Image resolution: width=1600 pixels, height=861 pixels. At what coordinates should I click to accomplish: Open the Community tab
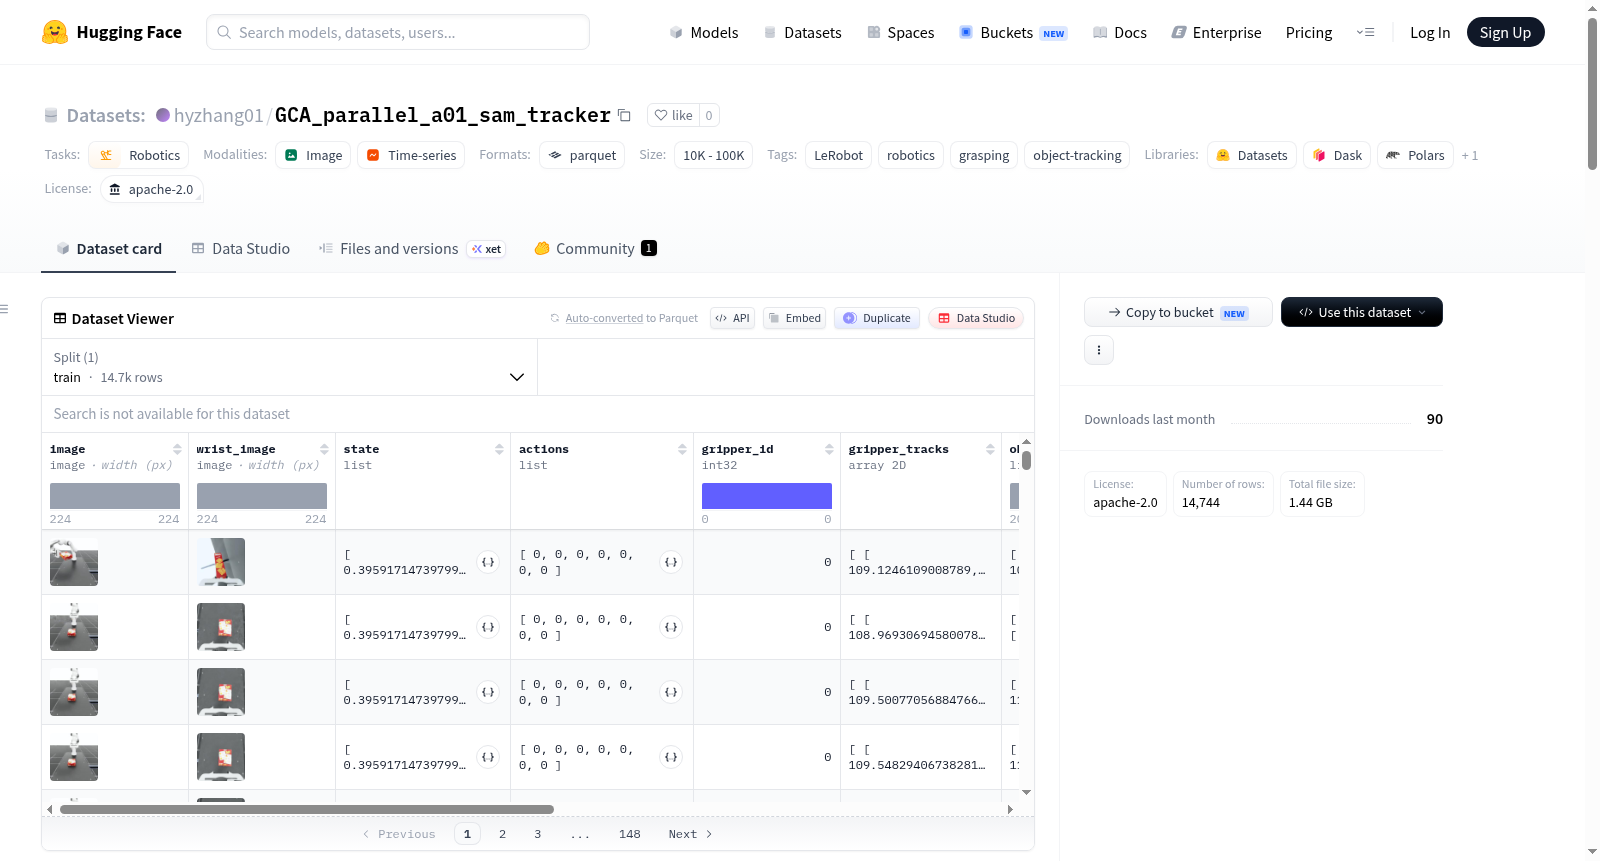point(596,248)
